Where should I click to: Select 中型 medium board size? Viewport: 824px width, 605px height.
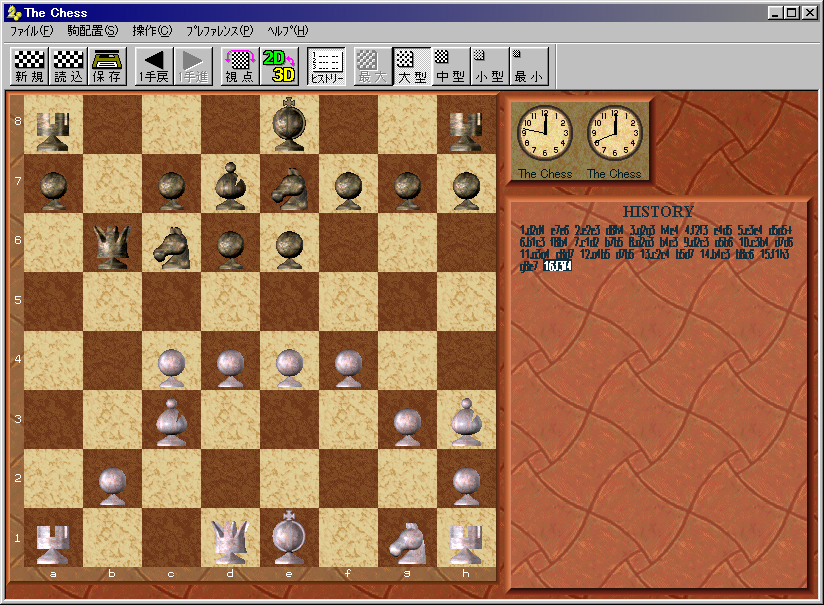coord(451,66)
